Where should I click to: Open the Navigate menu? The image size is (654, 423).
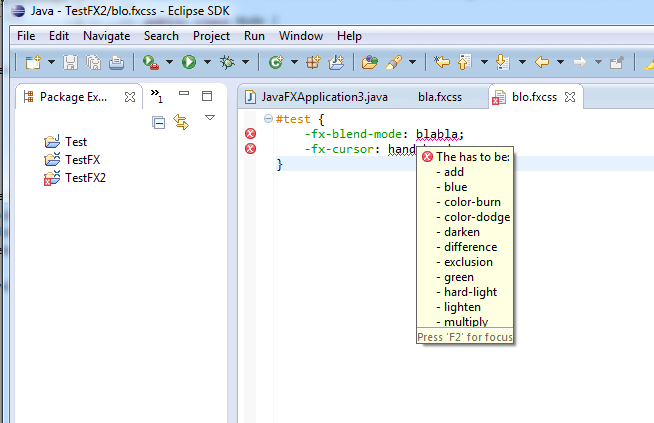(x=106, y=35)
